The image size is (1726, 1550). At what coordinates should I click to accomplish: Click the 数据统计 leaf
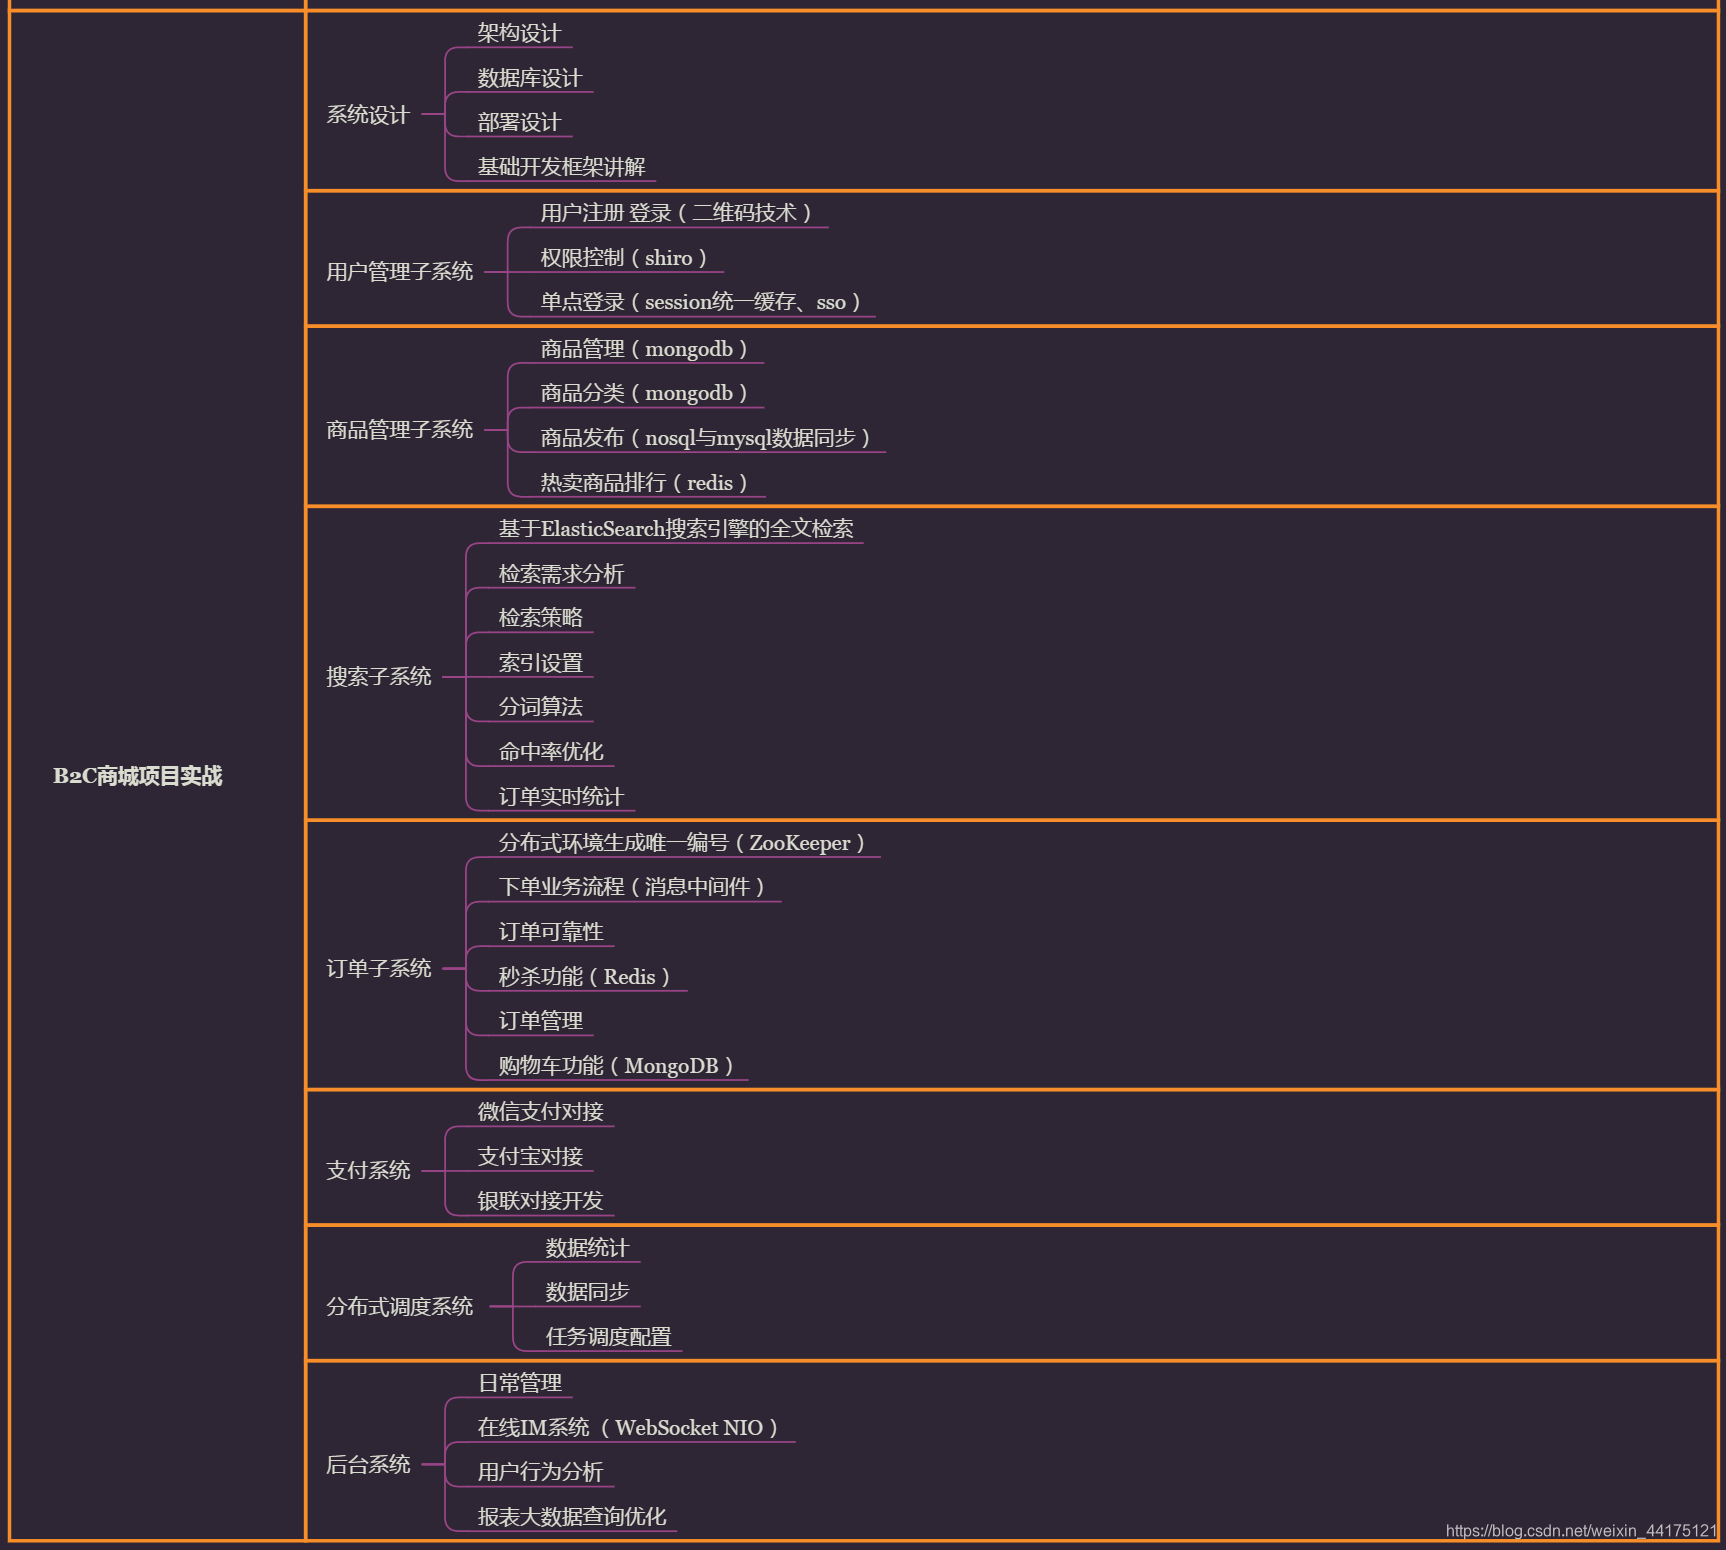click(x=587, y=1248)
